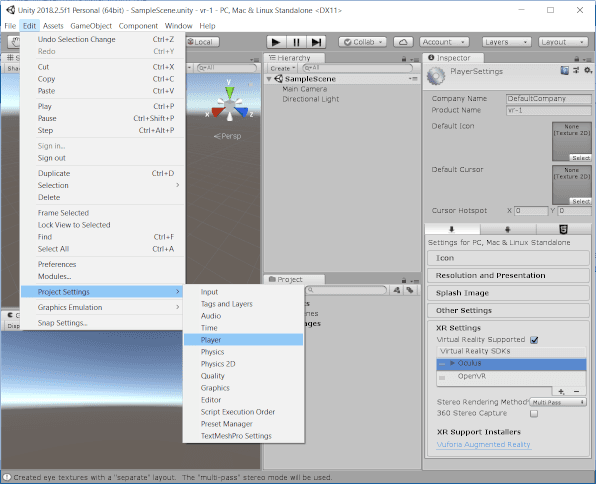Collapse the XR Settings section
Image resolution: width=596 pixels, height=484 pixels.
tap(458, 328)
